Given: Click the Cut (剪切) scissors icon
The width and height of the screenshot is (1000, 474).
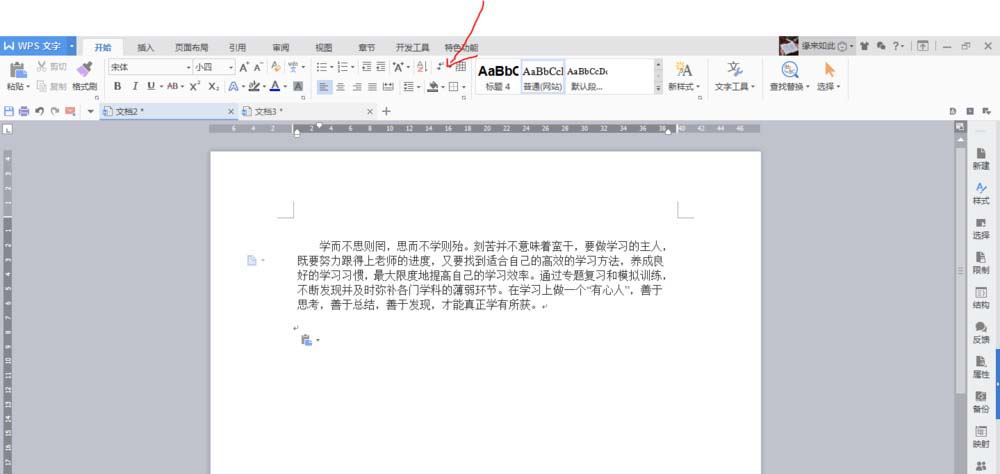Looking at the screenshot, I should (x=41, y=66).
